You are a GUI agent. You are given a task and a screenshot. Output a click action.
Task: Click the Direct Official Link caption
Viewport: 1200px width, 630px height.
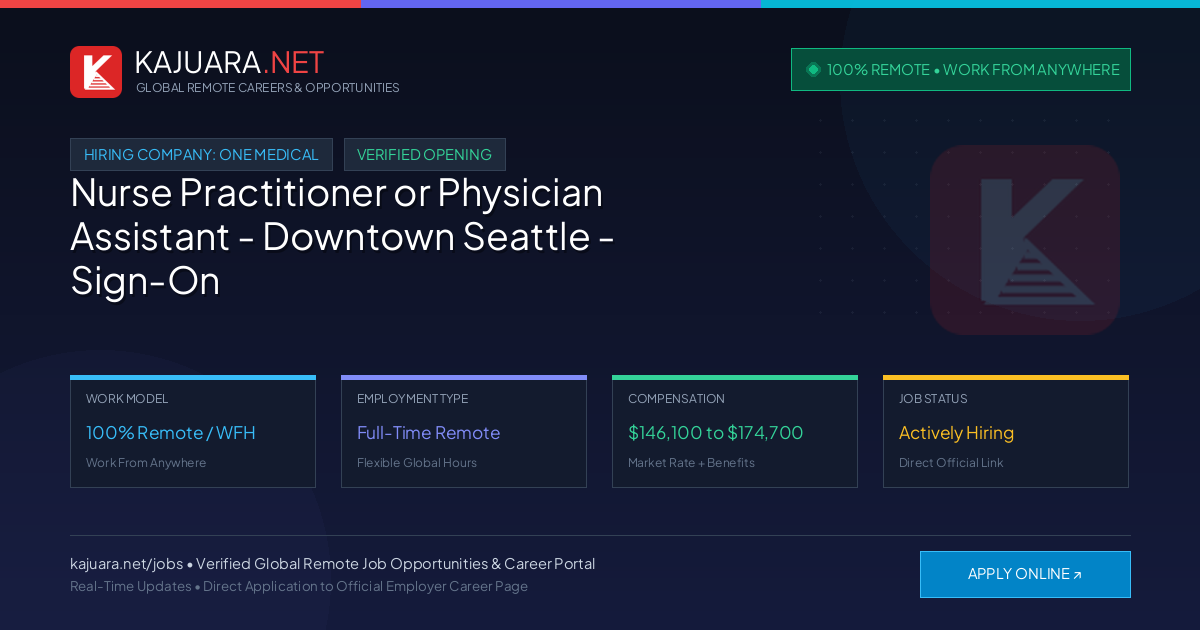tap(951, 463)
